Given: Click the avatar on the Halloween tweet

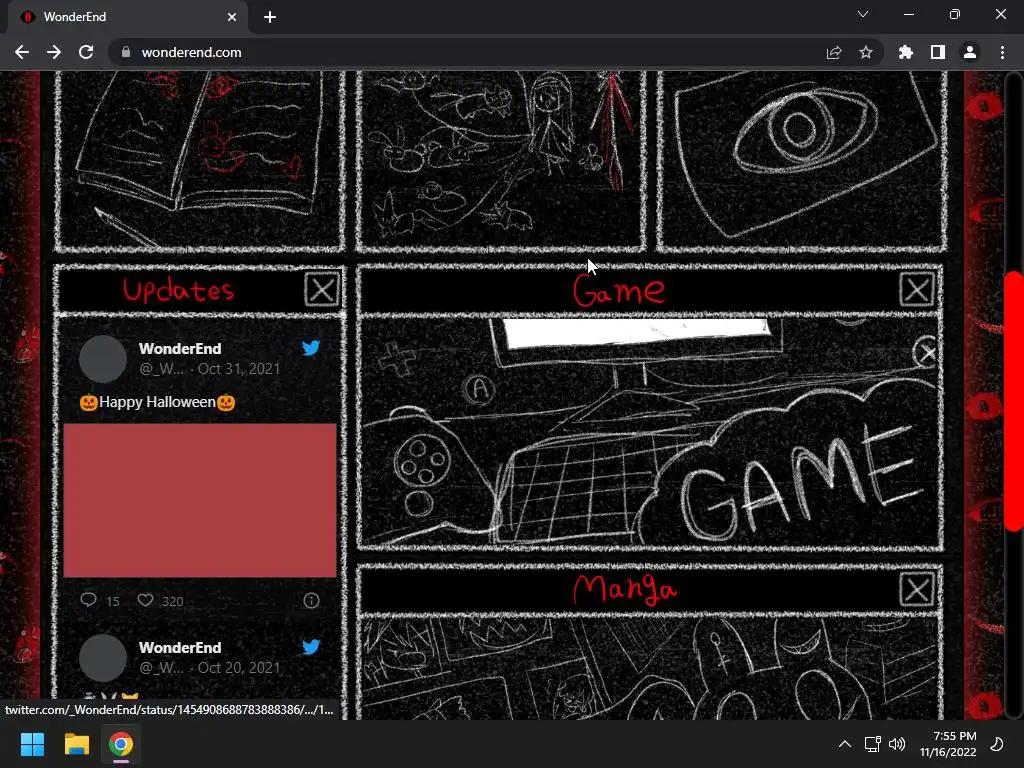Looking at the screenshot, I should tap(103, 359).
